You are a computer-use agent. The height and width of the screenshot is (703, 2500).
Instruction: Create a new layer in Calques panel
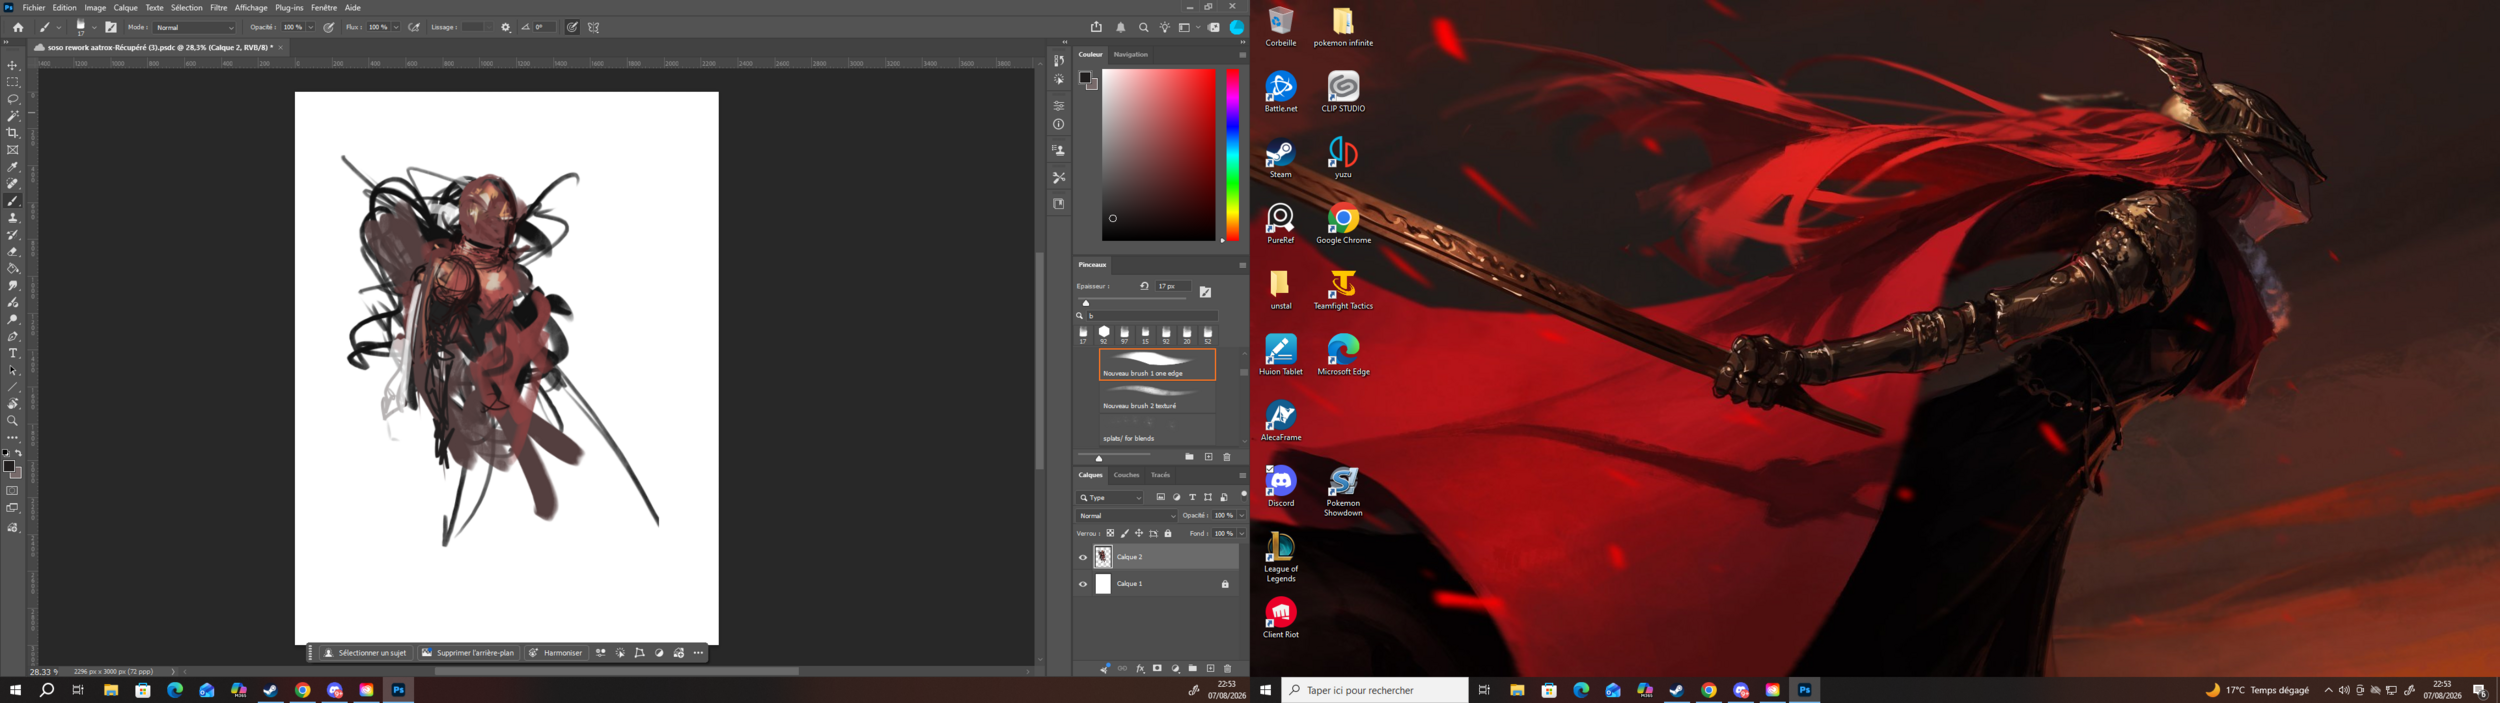click(x=1210, y=668)
